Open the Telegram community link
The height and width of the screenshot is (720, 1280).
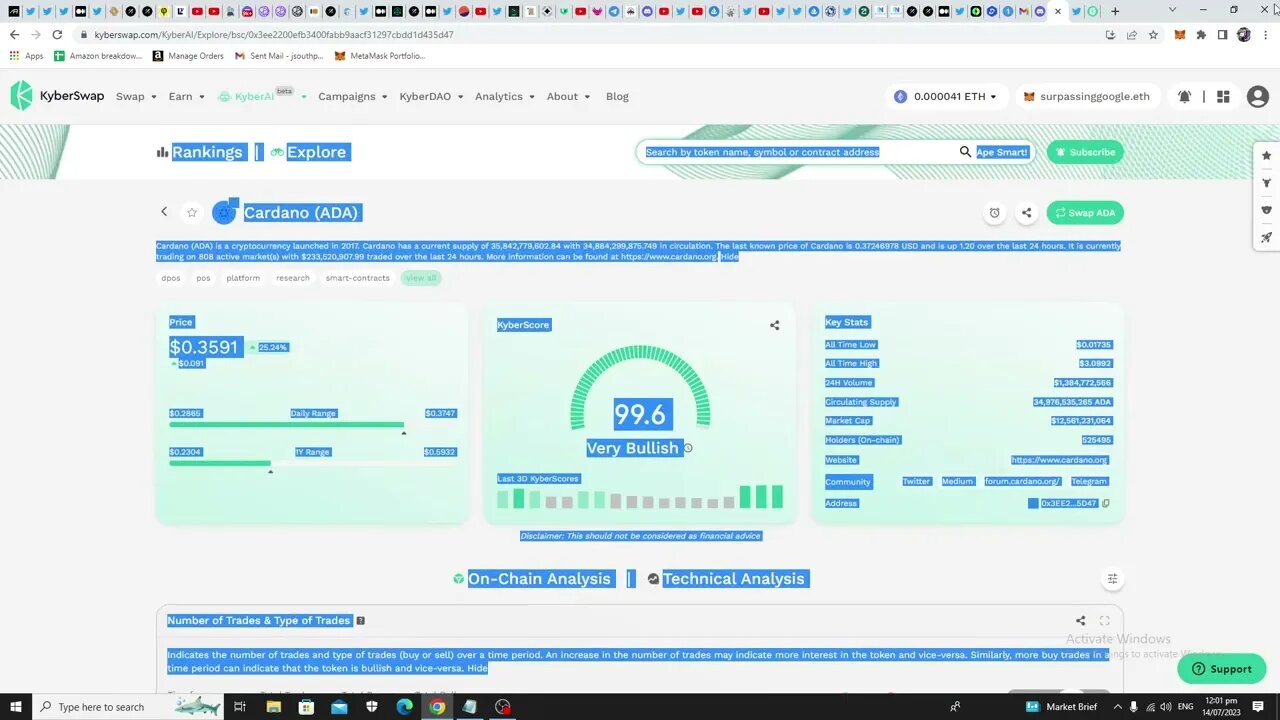(x=1089, y=481)
